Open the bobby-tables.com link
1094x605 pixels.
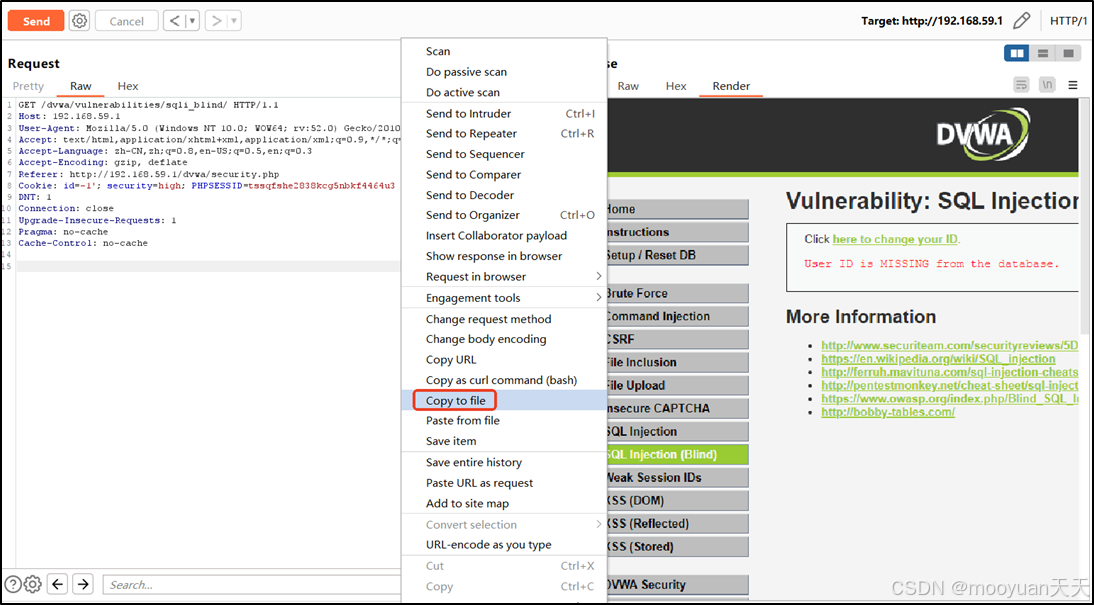click(888, 412)
